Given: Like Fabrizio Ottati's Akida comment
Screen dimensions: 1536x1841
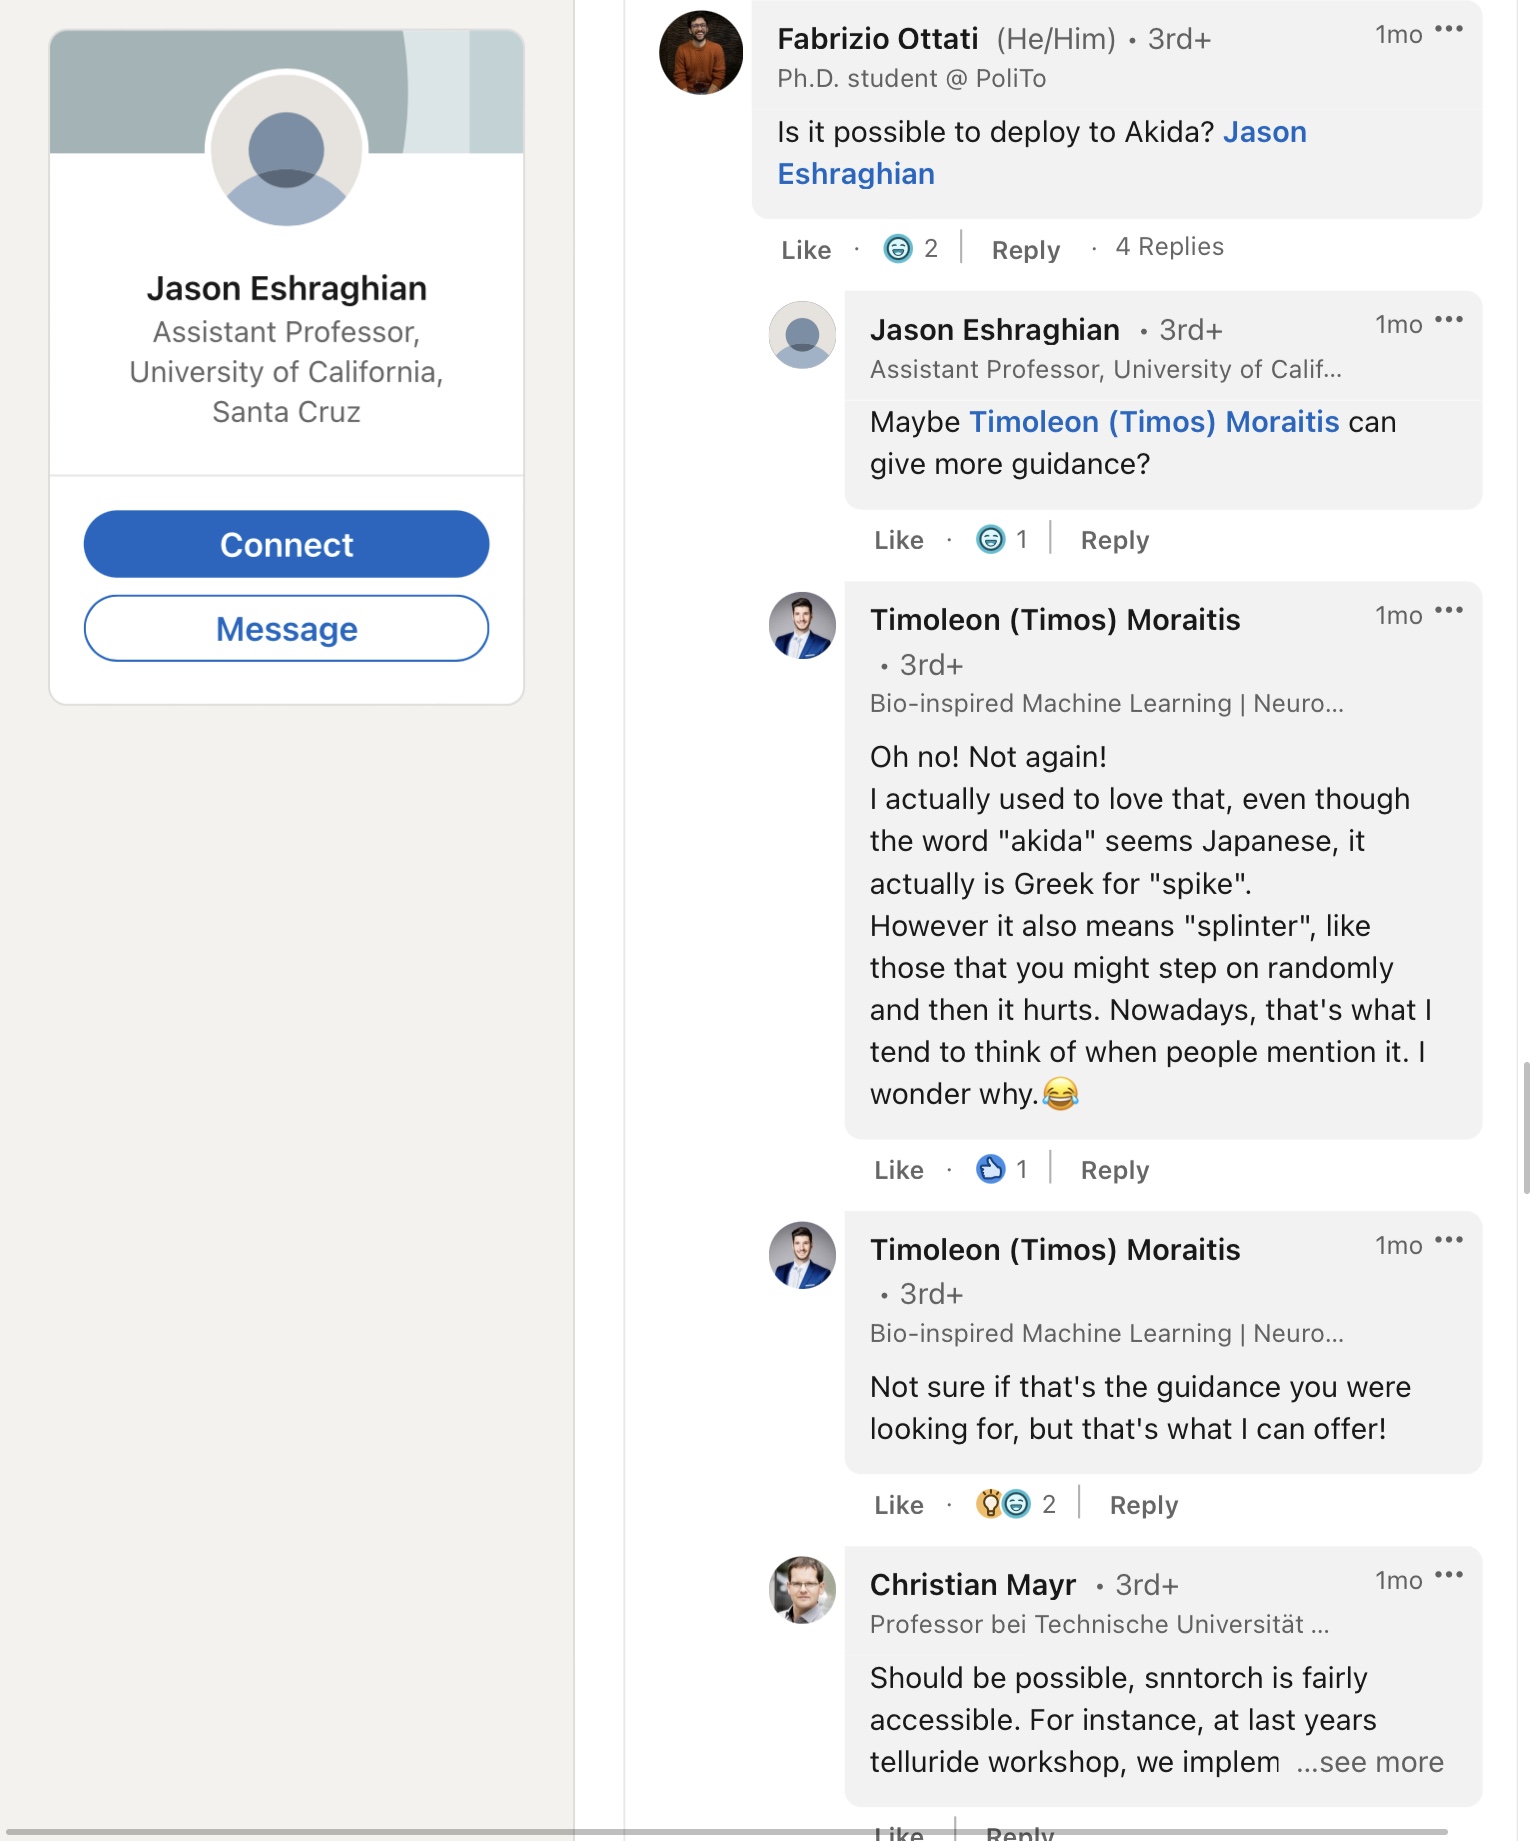Looking at the screenshot, I should 806,250.
